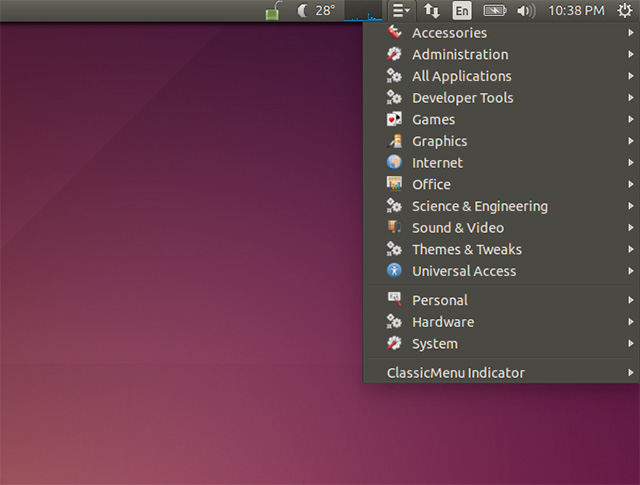Click the 10:38 PM clock
The width and height of the screenshot is (640, 485).
577,11
